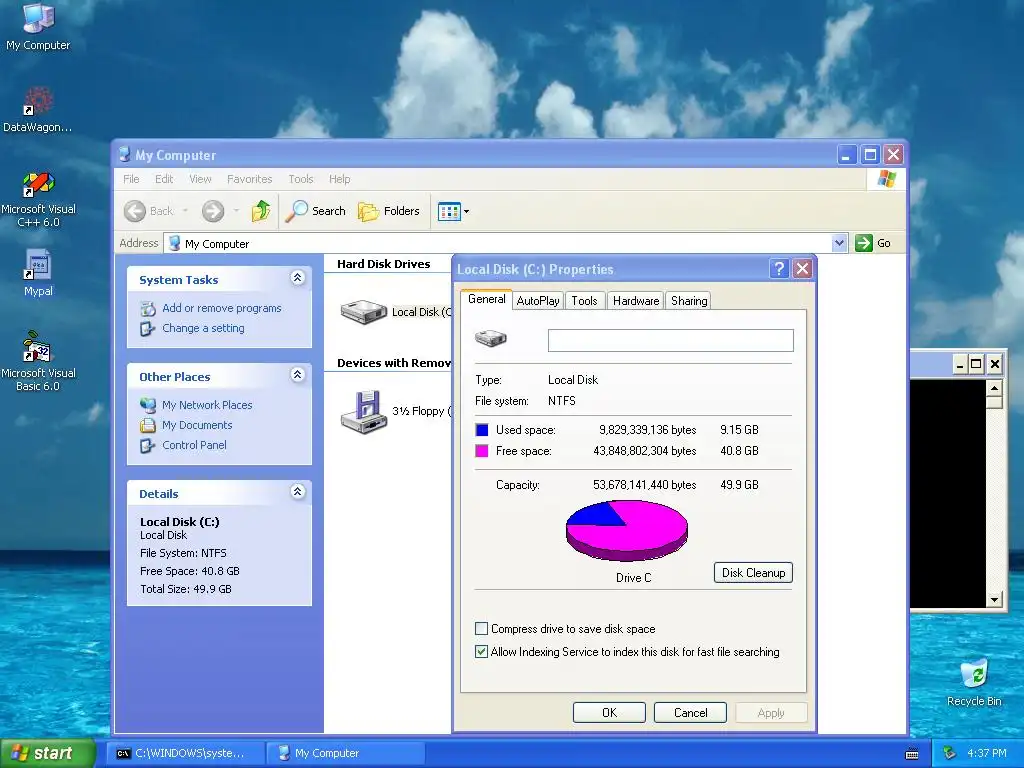
Task: Open the View menu
Action: pos(200,179)
